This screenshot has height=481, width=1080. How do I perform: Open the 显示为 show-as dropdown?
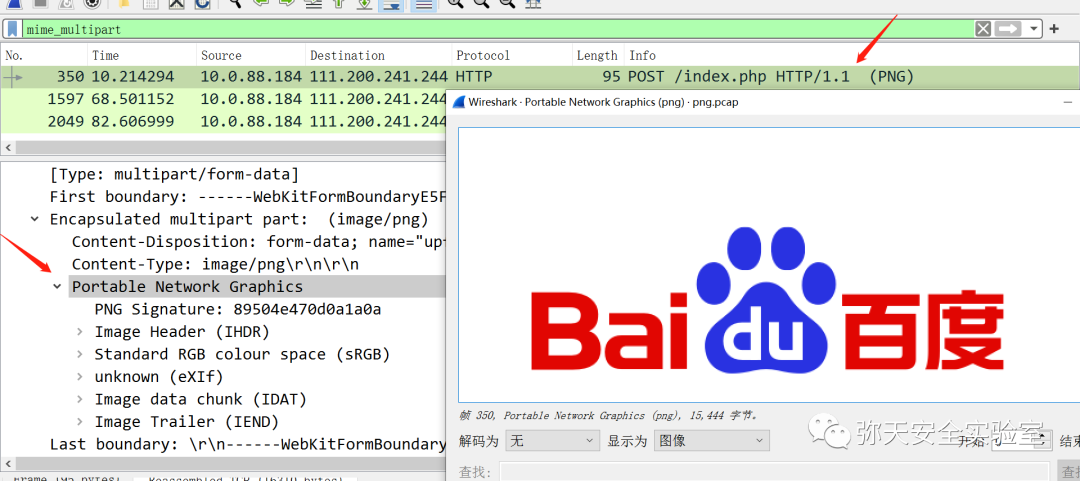[x=712, y=440]
